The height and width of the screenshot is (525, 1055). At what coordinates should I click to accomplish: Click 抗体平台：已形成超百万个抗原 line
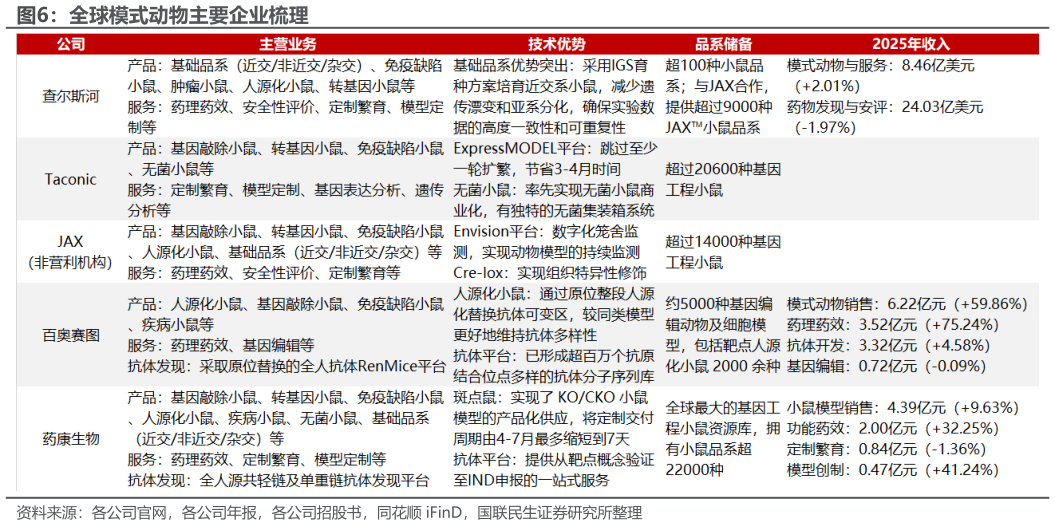(x=554, y=356)
